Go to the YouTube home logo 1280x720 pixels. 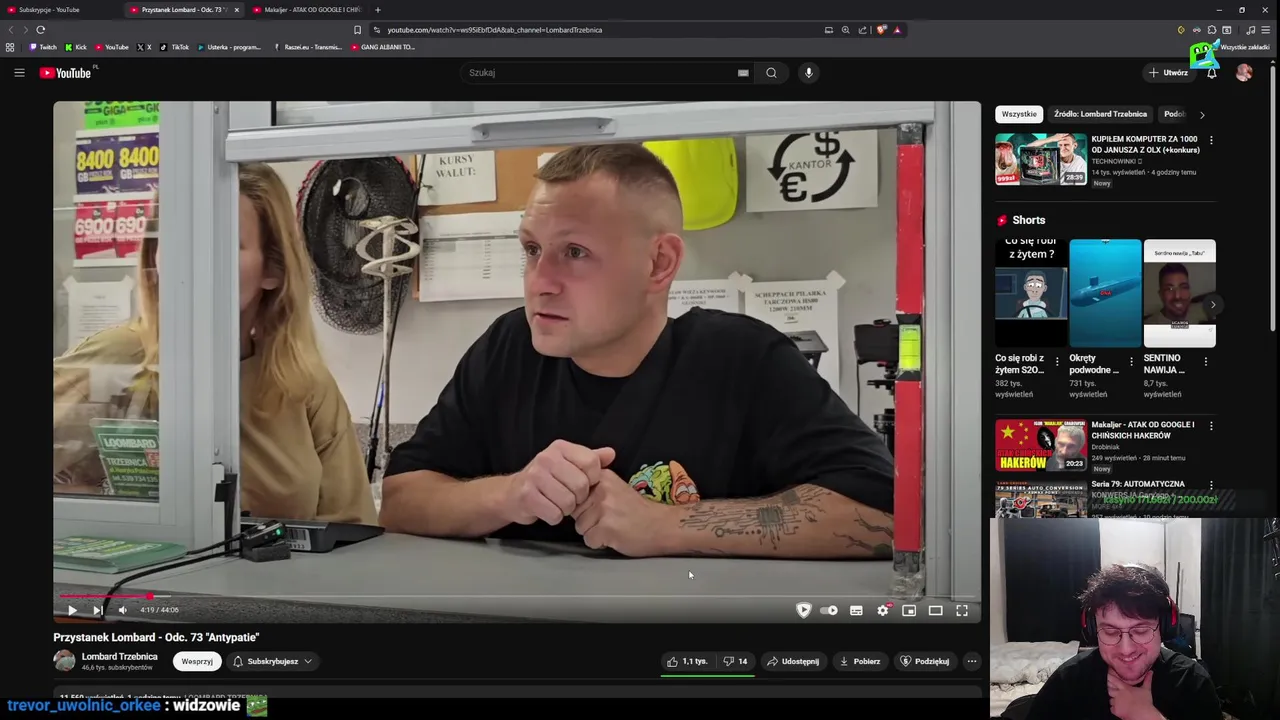click(x=66, y=72)
